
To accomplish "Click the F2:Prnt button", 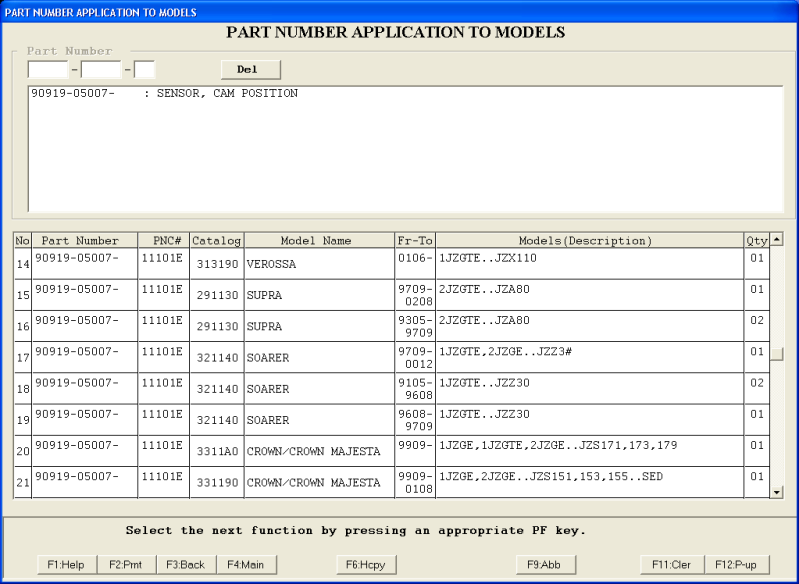I will 126,565.
